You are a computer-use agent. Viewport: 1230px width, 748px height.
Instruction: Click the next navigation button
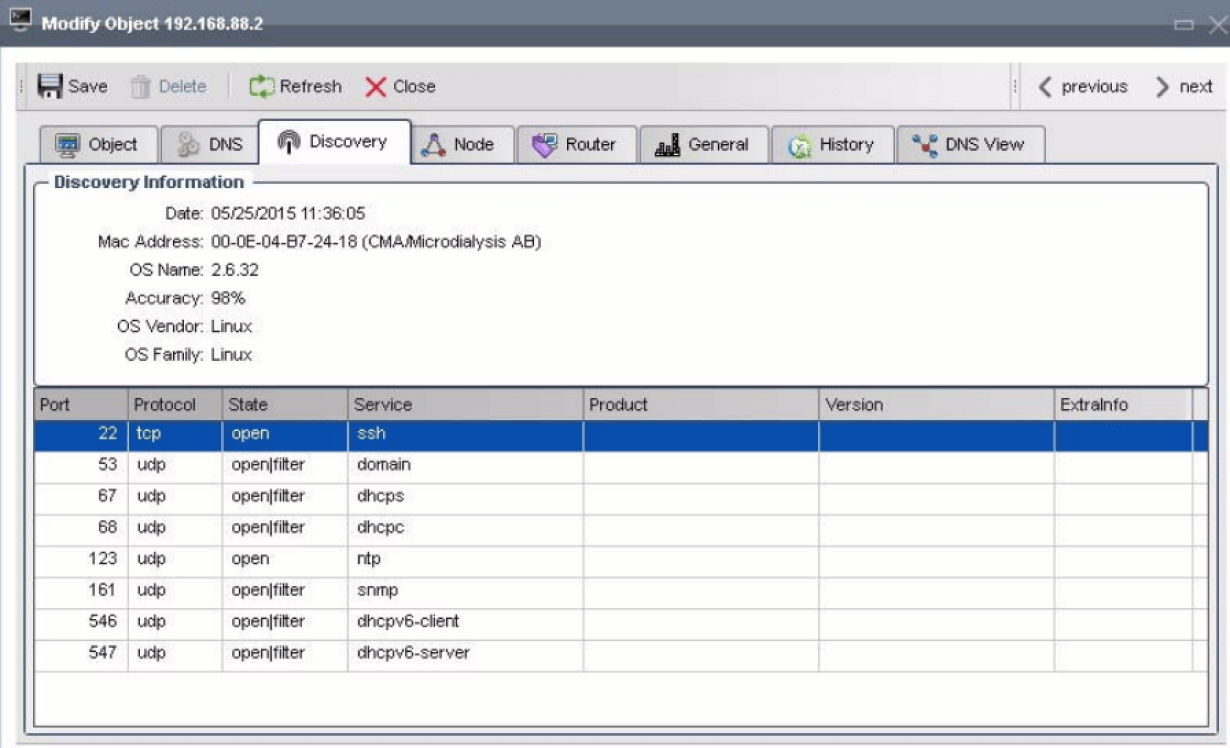1184,86
